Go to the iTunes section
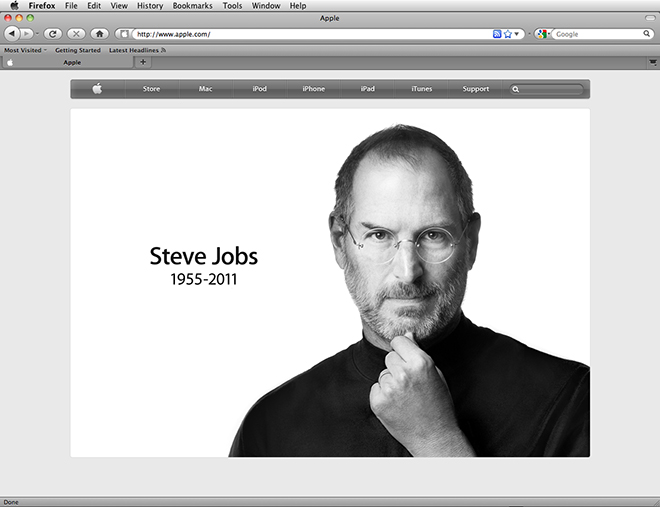Screen dimensions: 660x507 click(422, 89)
